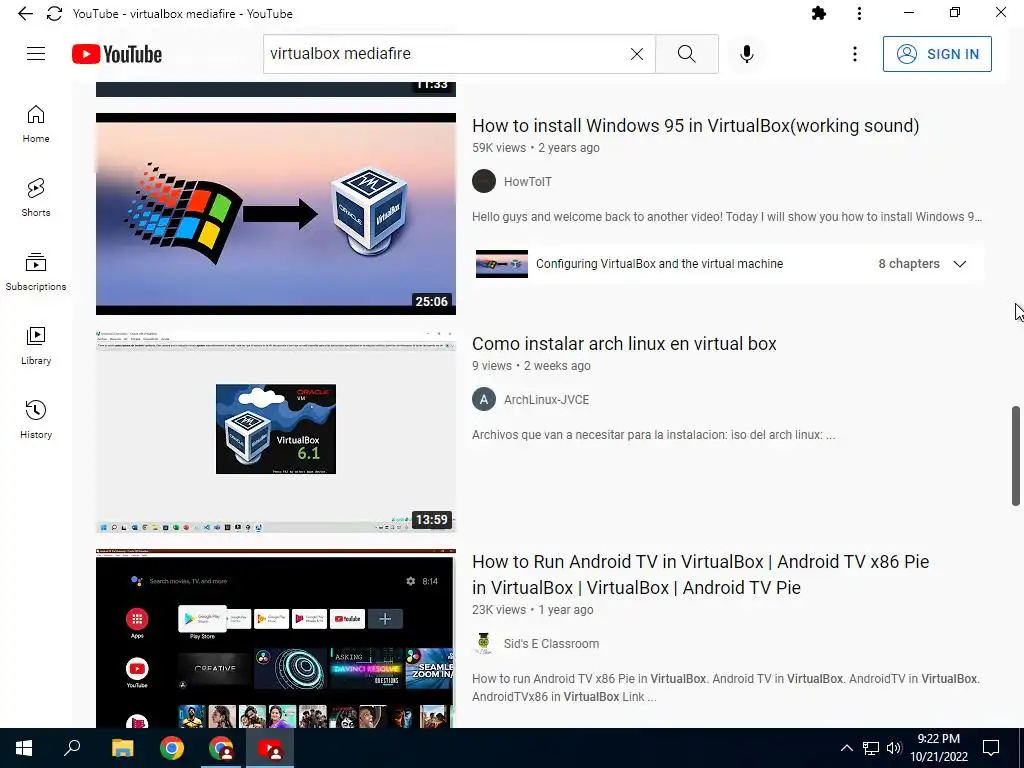This screenshot has width=1024, height=768.
Task: Run the search with the magnifier button
Action: (686, 54)
